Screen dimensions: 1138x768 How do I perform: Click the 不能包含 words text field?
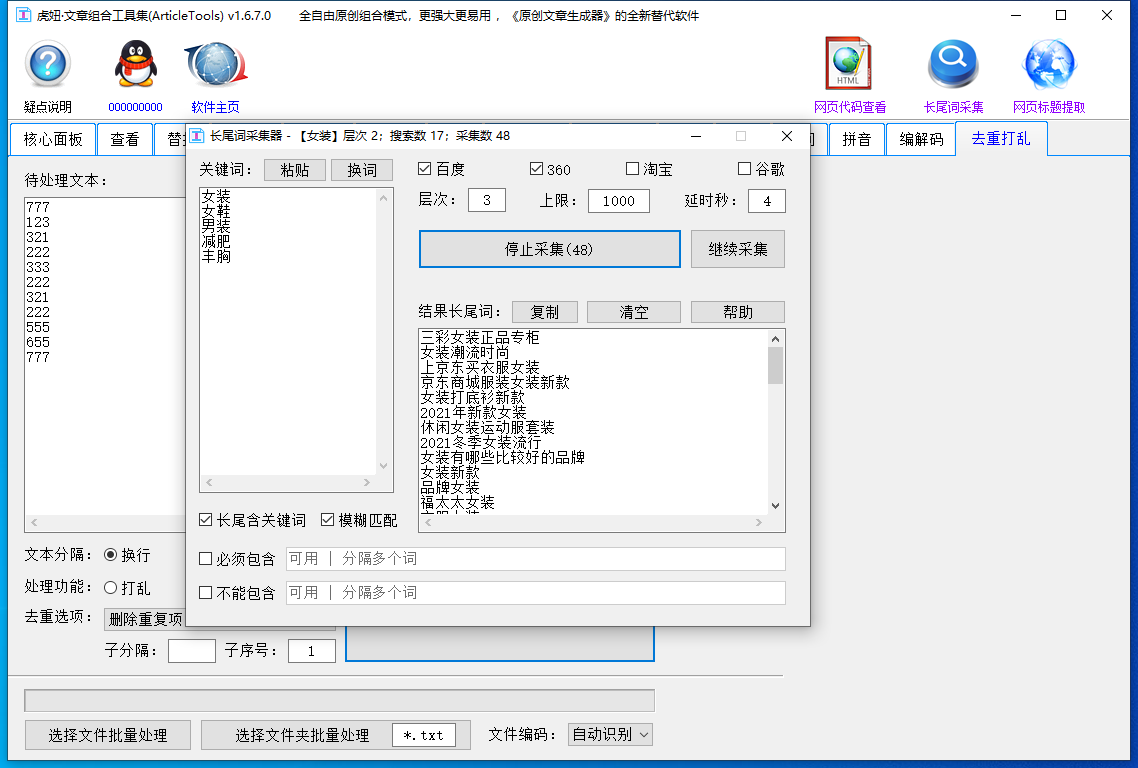point(536,592)
